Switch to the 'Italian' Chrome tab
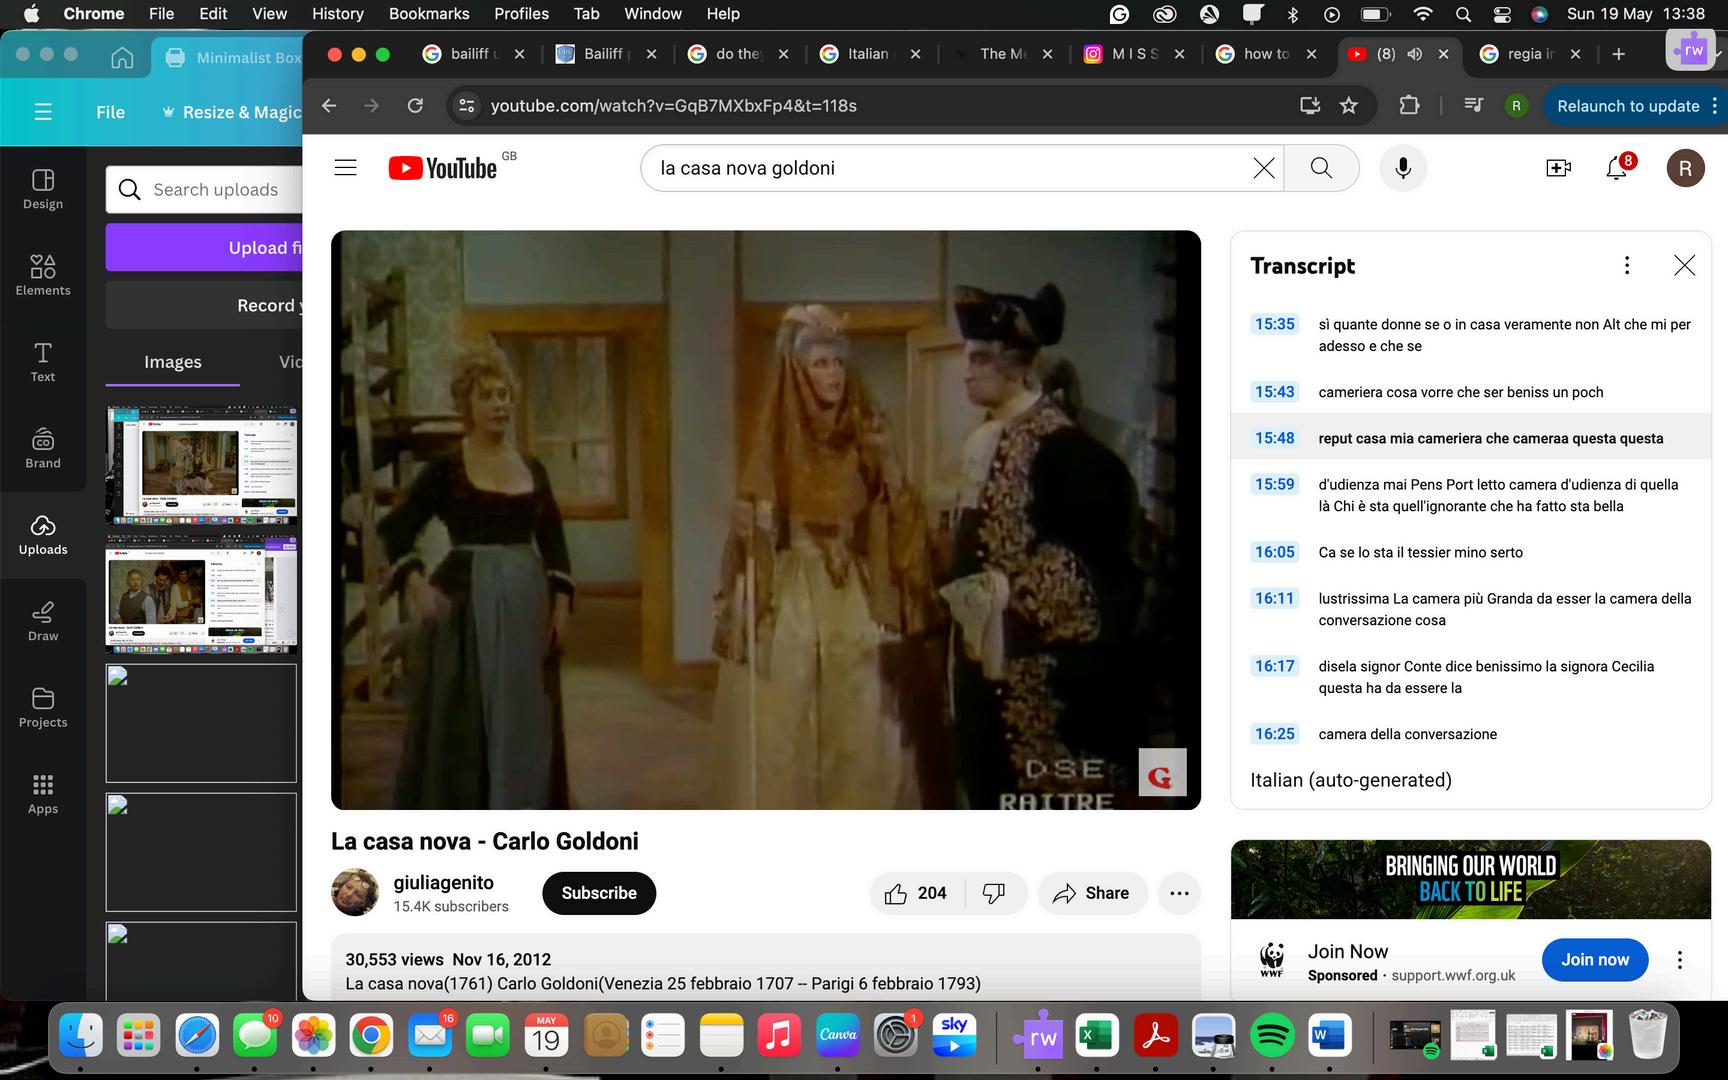This screenshot has height=1080, width=1728. point(868,54)
